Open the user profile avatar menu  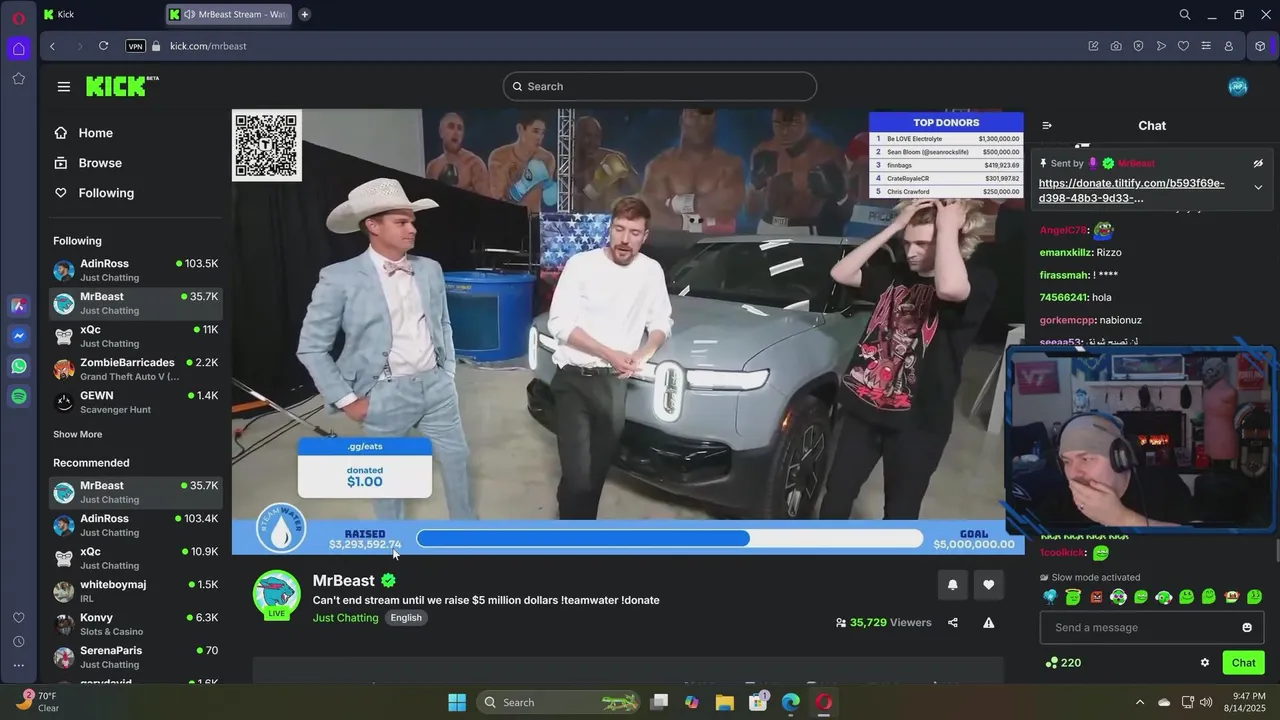[x=1238, y=87]
